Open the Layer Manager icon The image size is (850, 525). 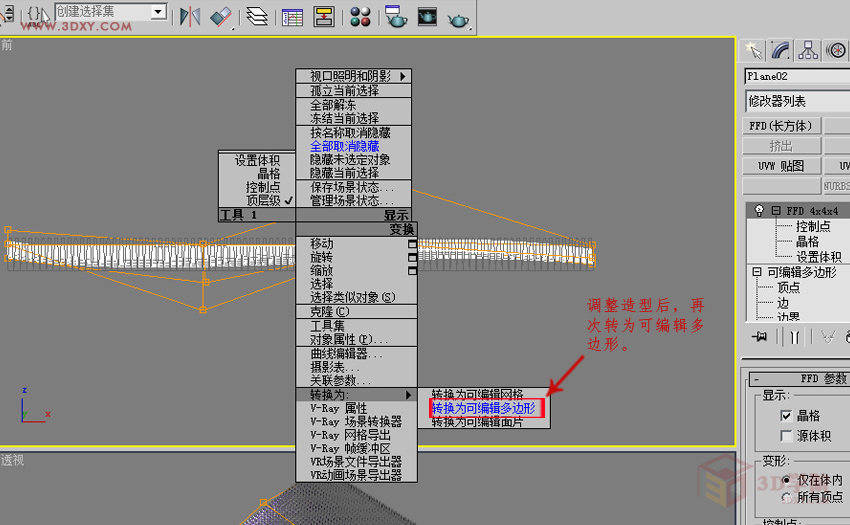[257, 16]
